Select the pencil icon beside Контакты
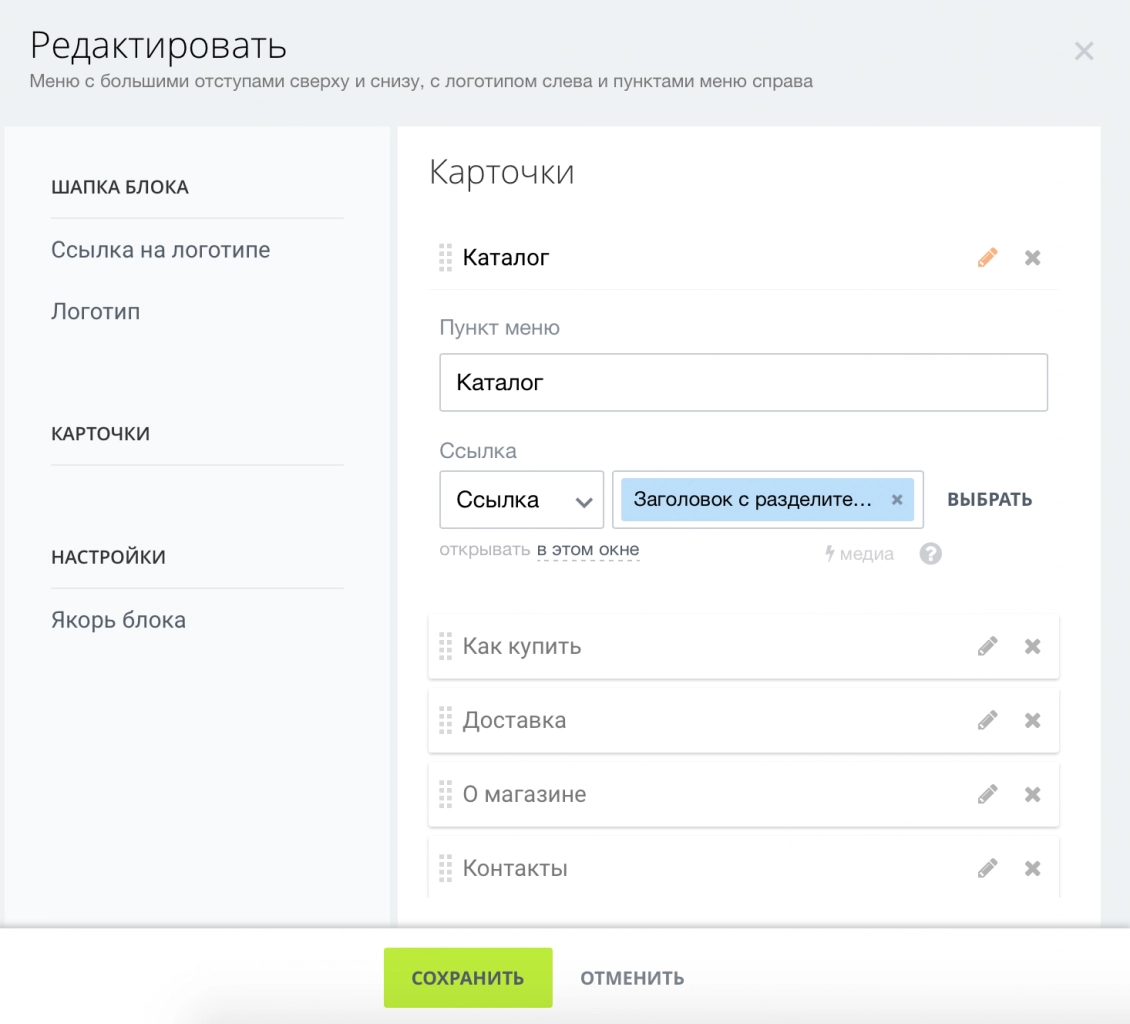This screenshot has width=1130, height=1024. pos(988,868)
